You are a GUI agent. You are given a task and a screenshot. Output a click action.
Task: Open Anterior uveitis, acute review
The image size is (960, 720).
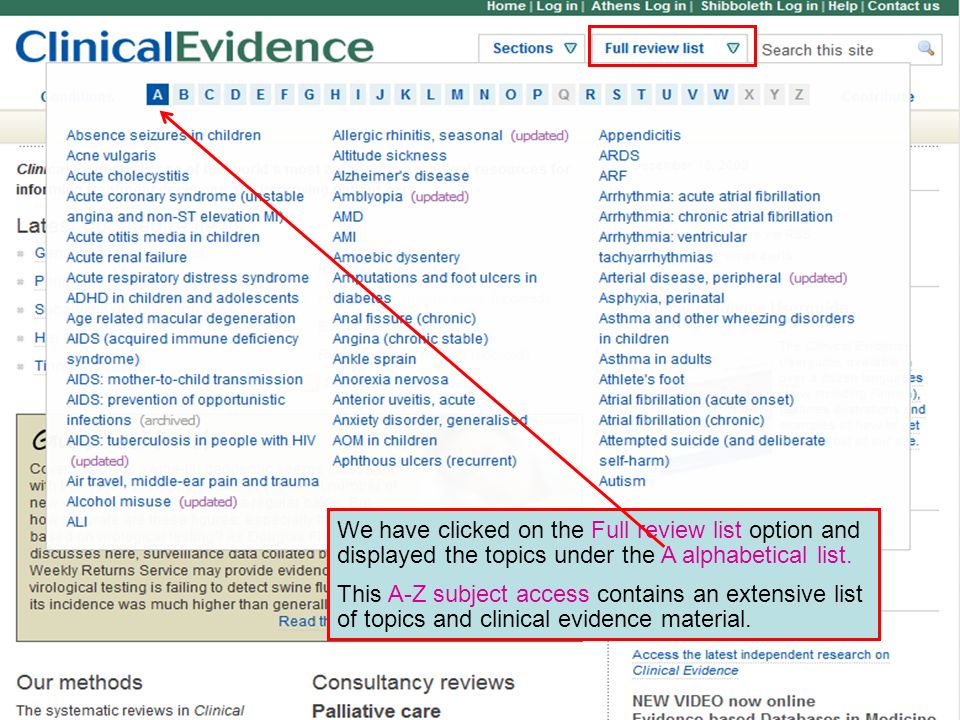coord(403,400)
